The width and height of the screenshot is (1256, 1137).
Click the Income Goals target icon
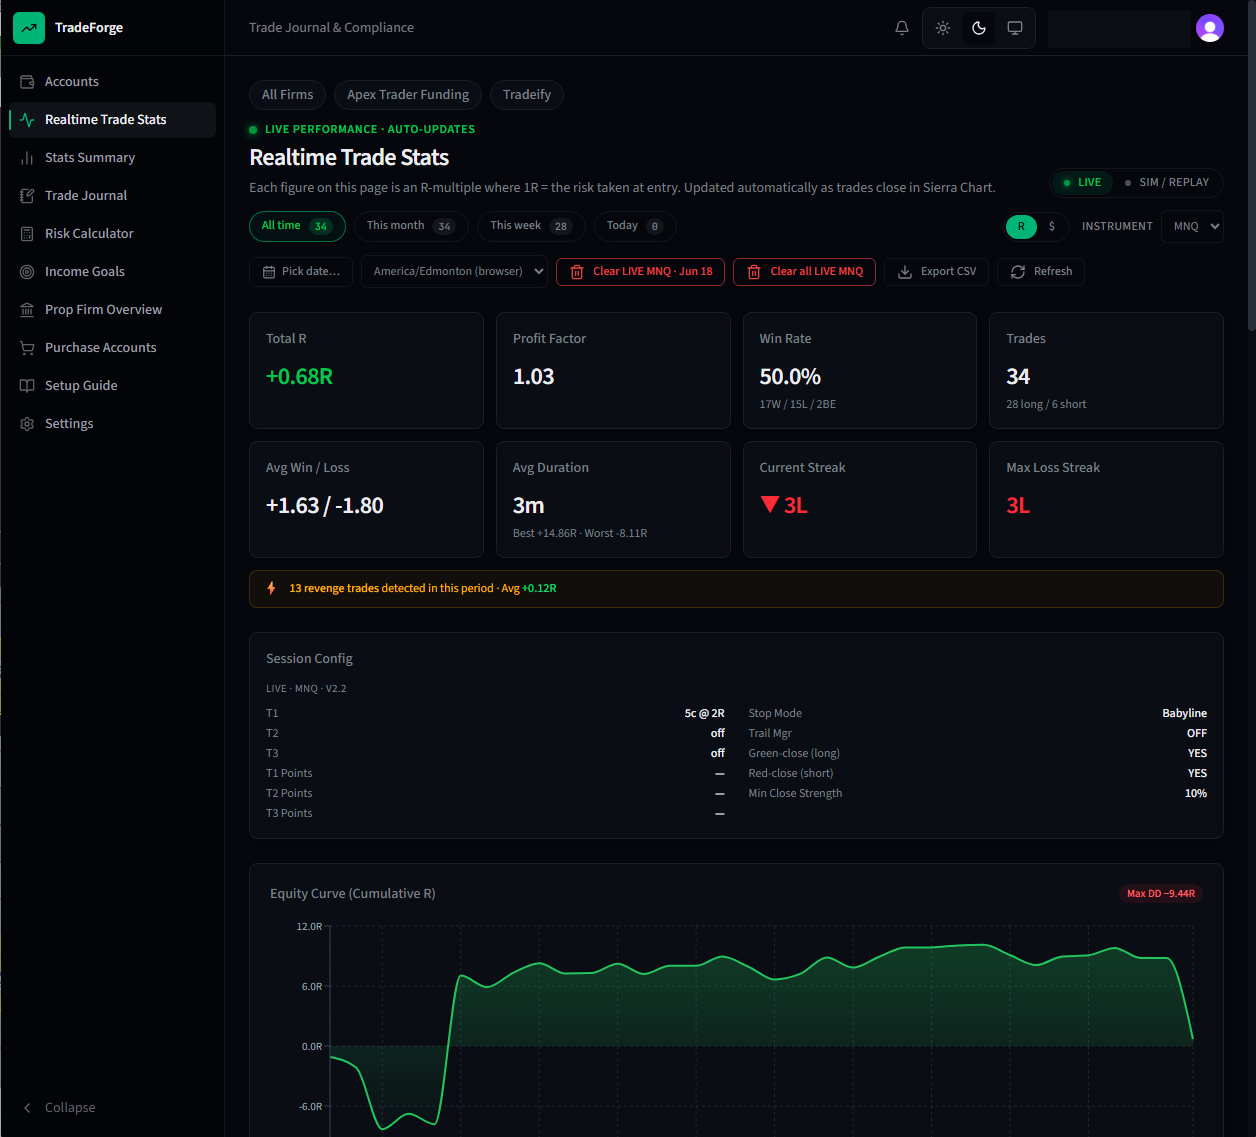pos(27,272)
